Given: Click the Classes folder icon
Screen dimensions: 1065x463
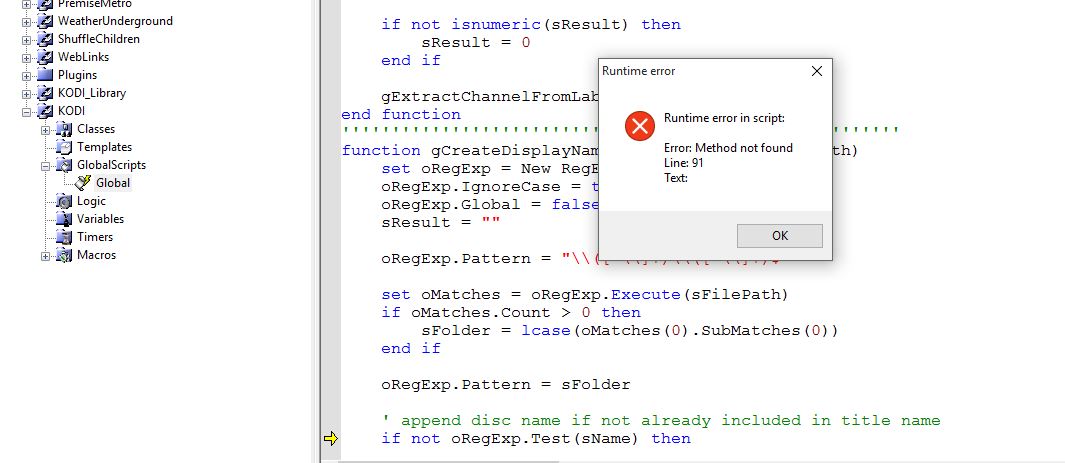Looking at the screenshot, I should 64,129.
